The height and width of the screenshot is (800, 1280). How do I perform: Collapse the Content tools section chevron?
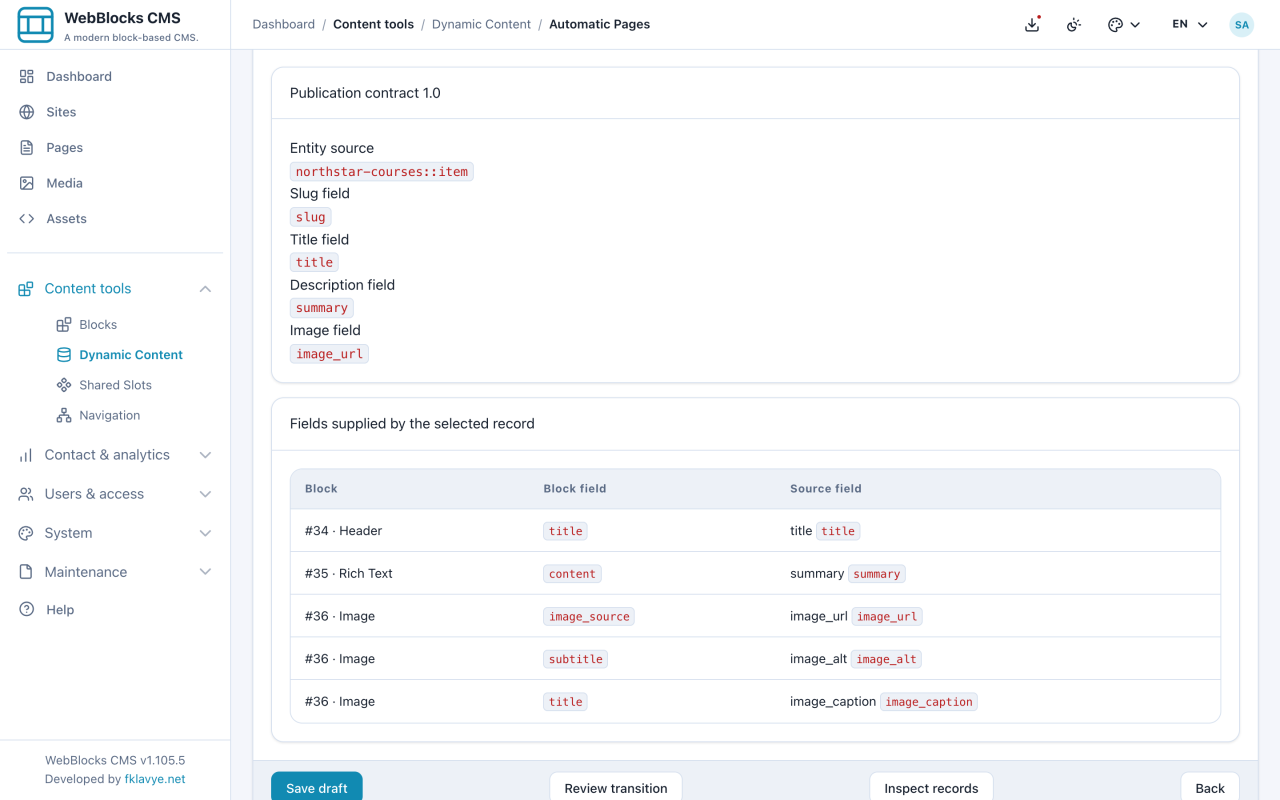click(205, 289)
